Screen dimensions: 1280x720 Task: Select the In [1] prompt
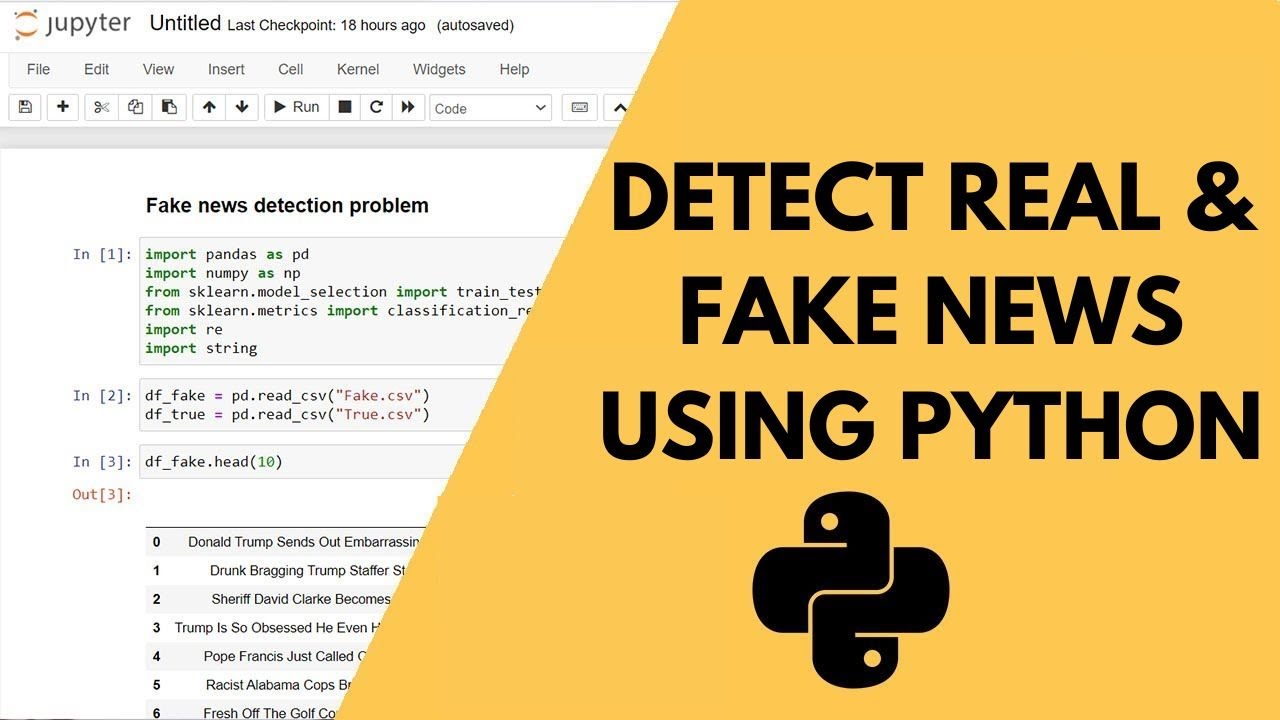coord(102,254)
